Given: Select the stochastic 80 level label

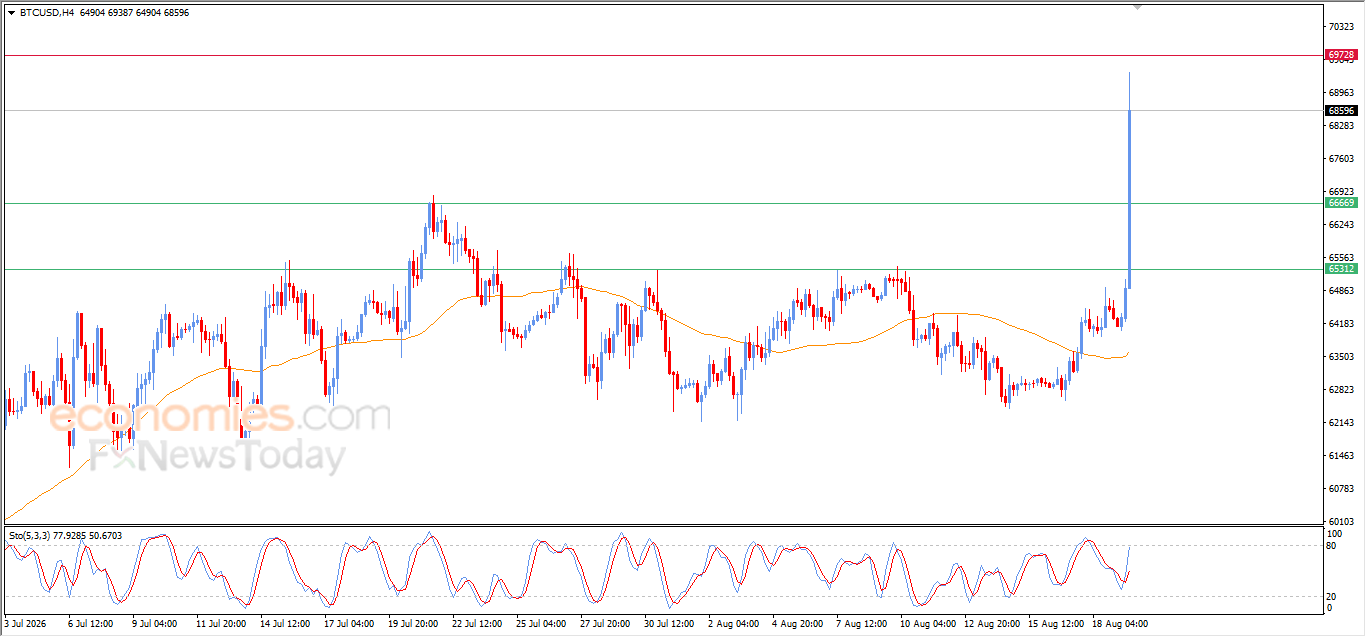Looking at the screenshot, I should click(x=1331, y=546).
